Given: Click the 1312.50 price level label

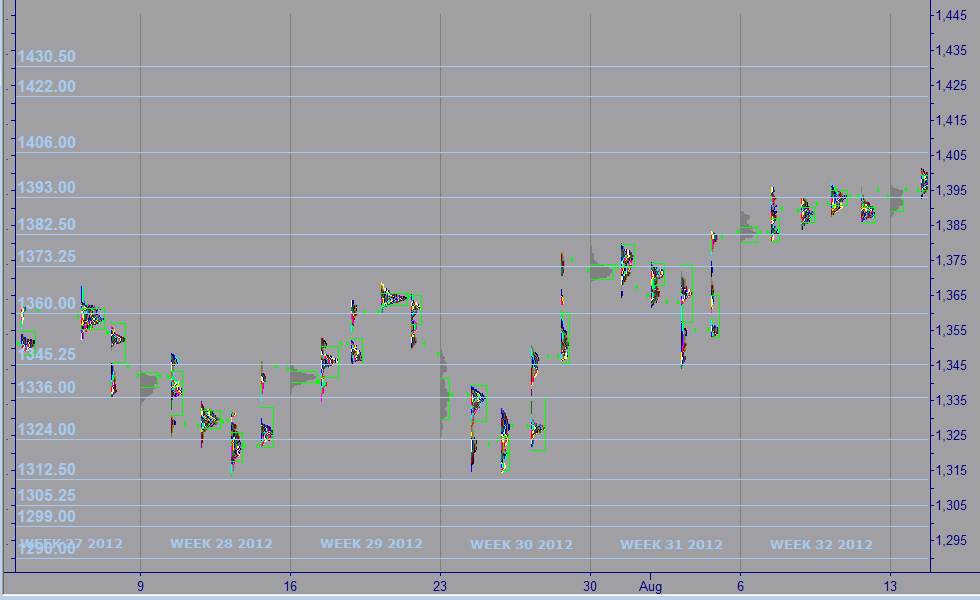Looking at the screenshot, I should tap(46, 470).
